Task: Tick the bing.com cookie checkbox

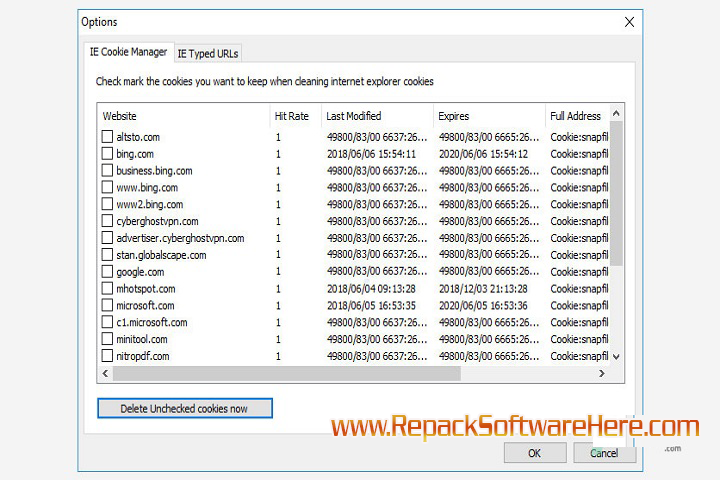Action: pos(107,153)
